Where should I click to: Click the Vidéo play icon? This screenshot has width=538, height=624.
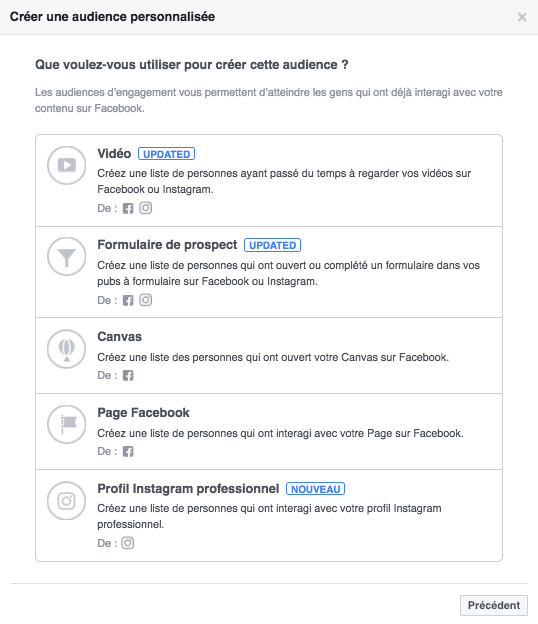(x=66, y=165)
